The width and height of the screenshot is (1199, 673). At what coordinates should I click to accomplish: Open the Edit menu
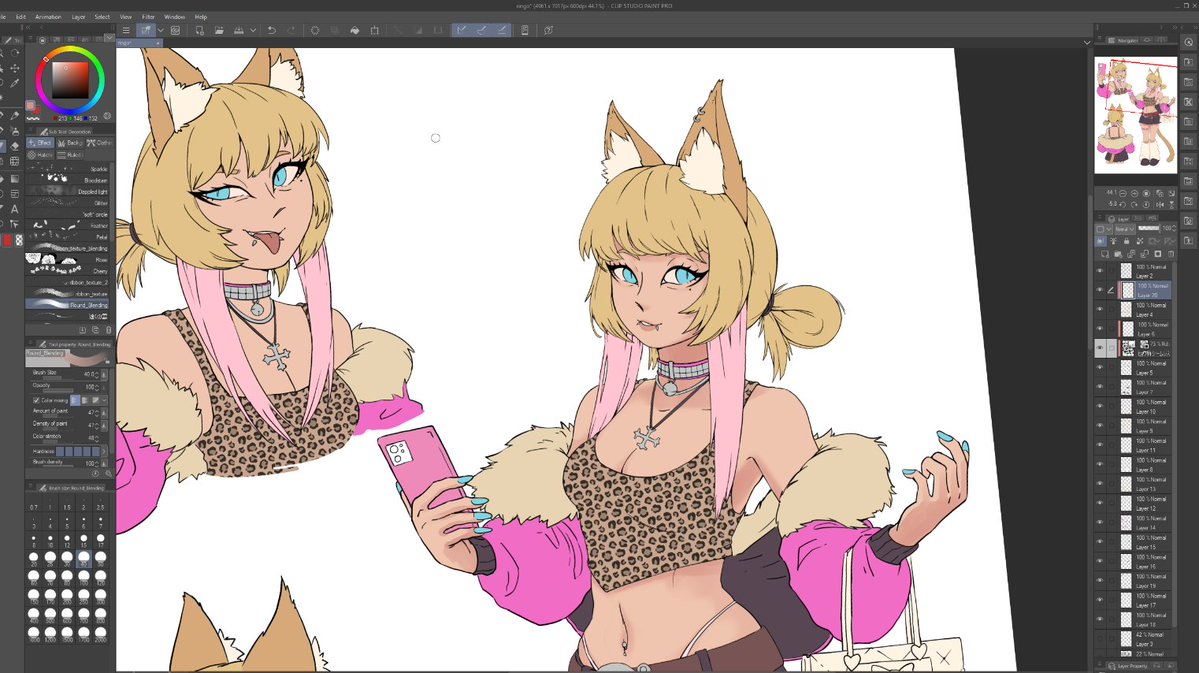point(21,17)
